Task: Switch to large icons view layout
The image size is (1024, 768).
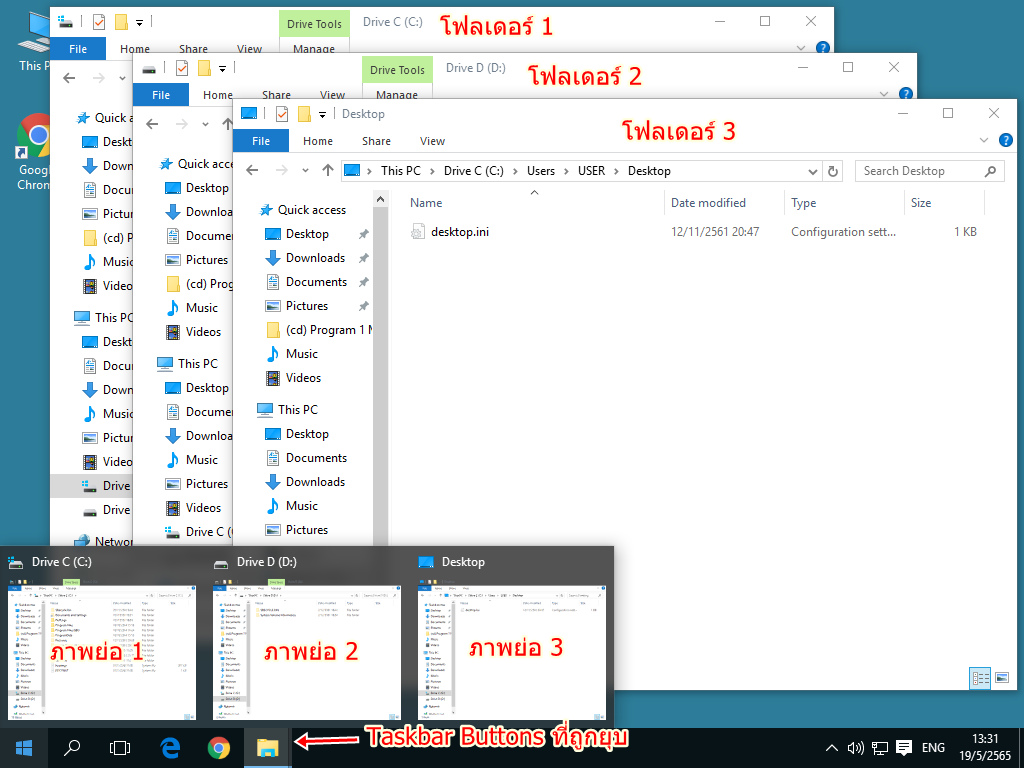Action: pyautogui.click(x=1000, y=678)
